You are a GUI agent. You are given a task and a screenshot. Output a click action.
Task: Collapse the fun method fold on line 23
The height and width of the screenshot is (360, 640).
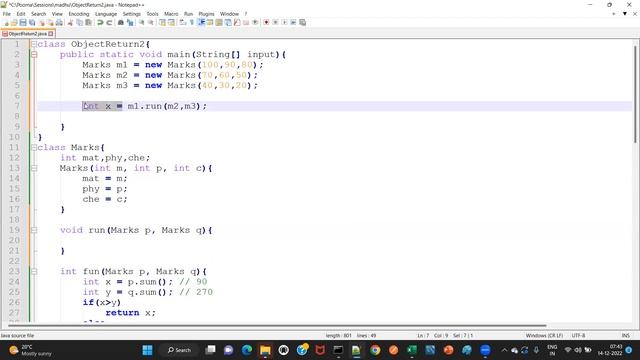tap(34, 271)
